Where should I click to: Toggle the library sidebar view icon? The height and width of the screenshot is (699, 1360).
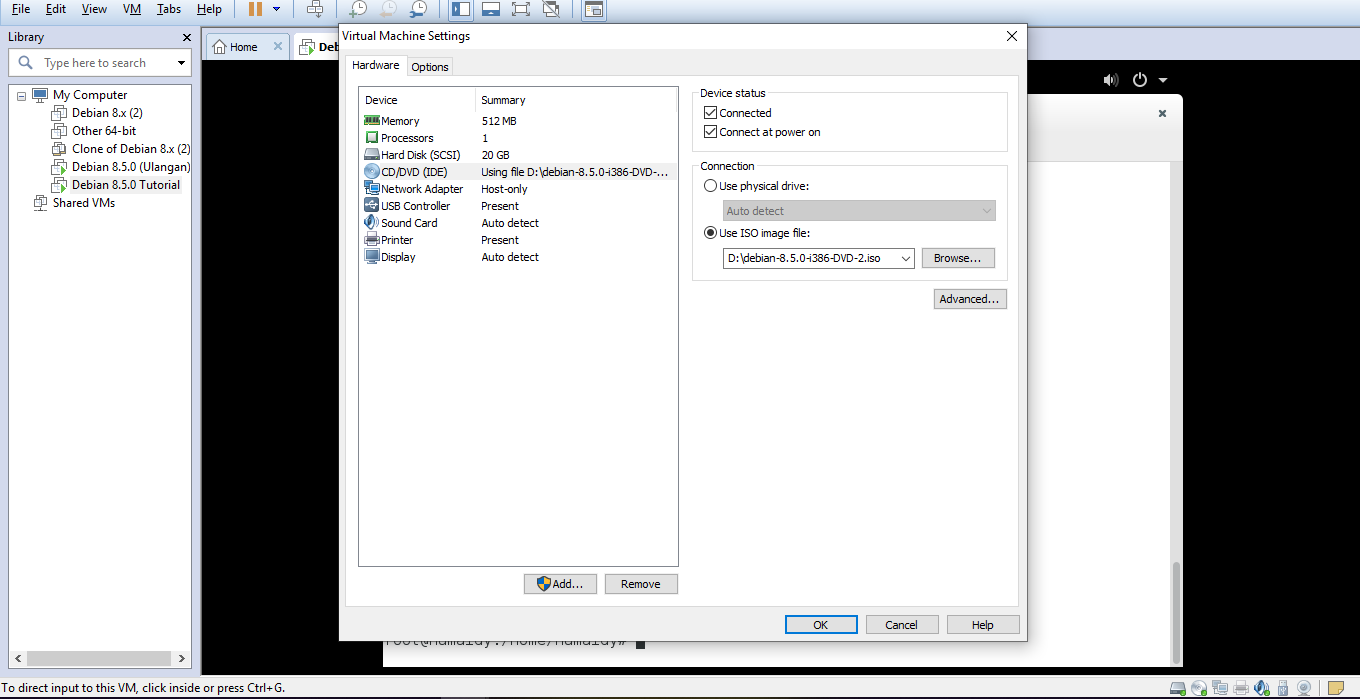pos(460,10)
